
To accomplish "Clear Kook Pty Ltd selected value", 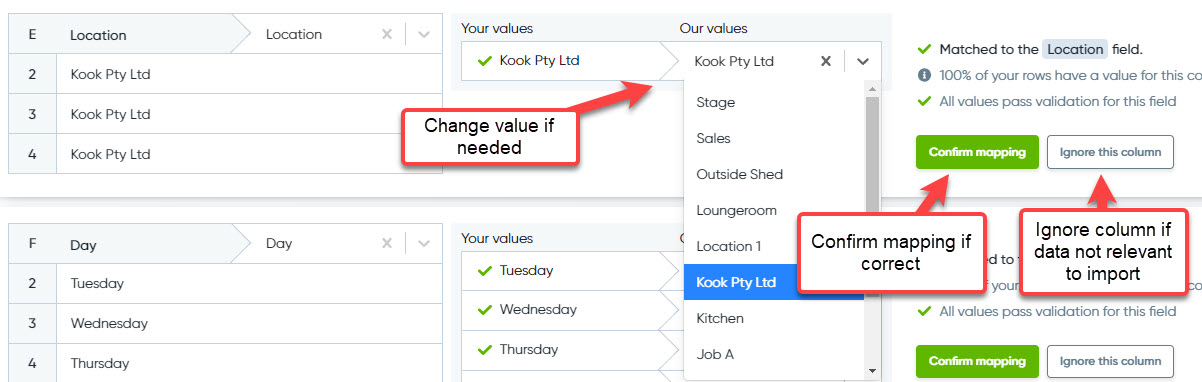I will [826, 61].
